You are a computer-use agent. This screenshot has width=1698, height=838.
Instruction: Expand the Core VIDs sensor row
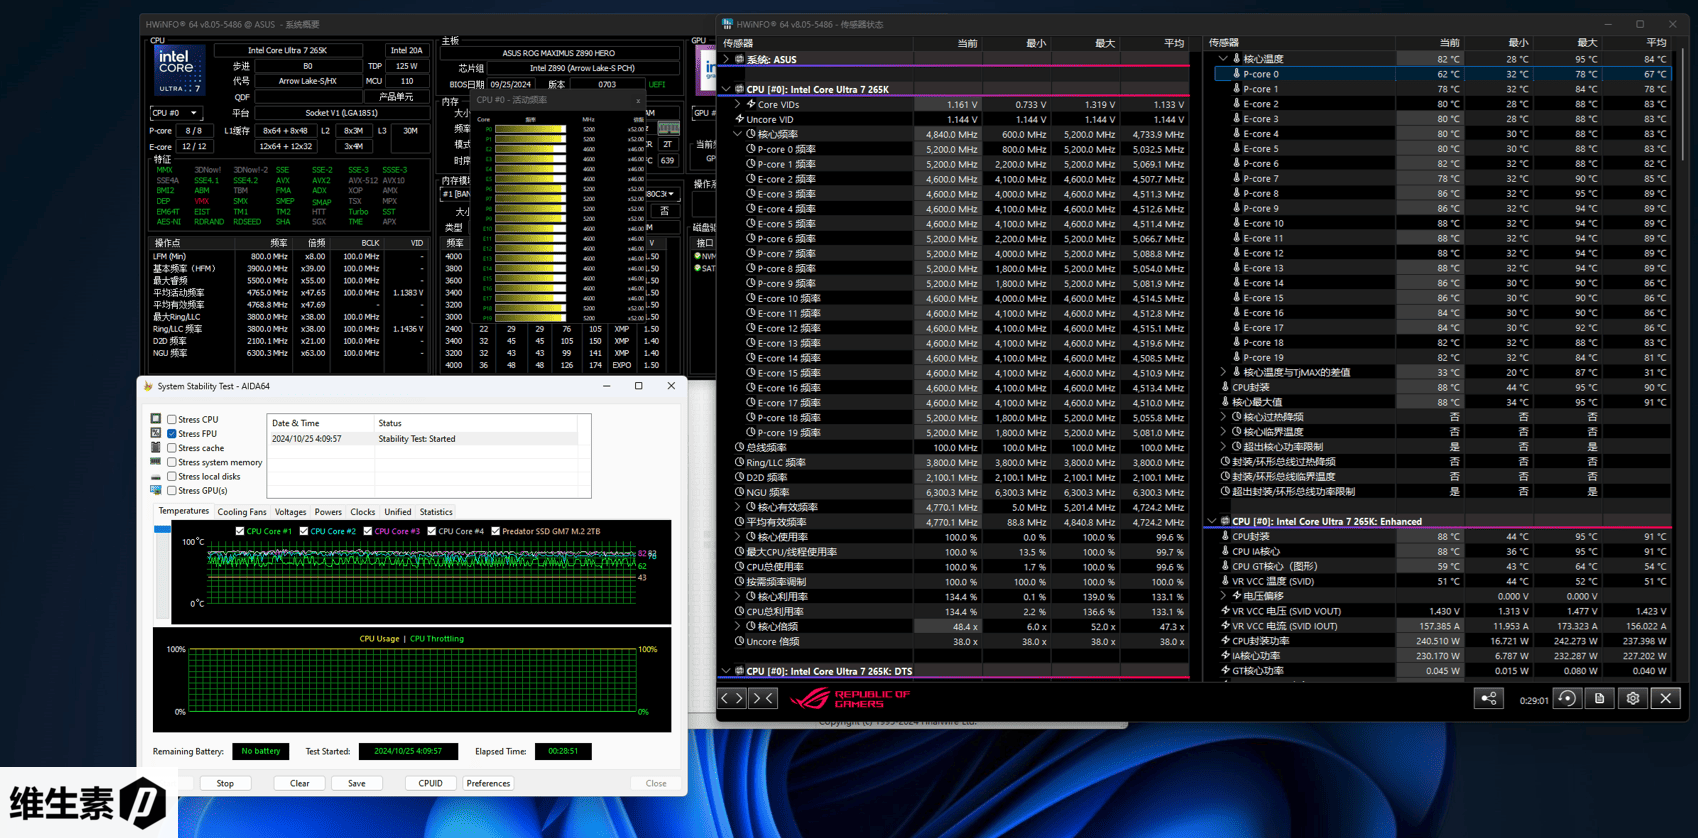[x=738, y=104]
